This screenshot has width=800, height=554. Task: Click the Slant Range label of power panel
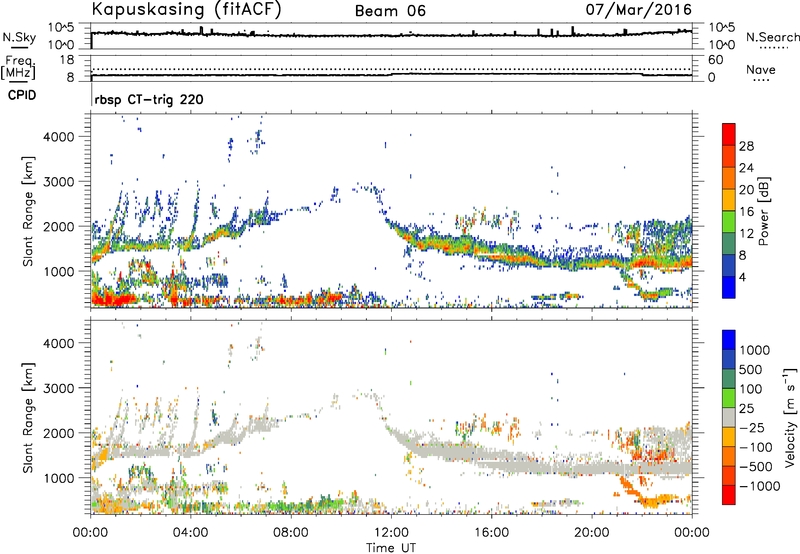pos(29,211)
